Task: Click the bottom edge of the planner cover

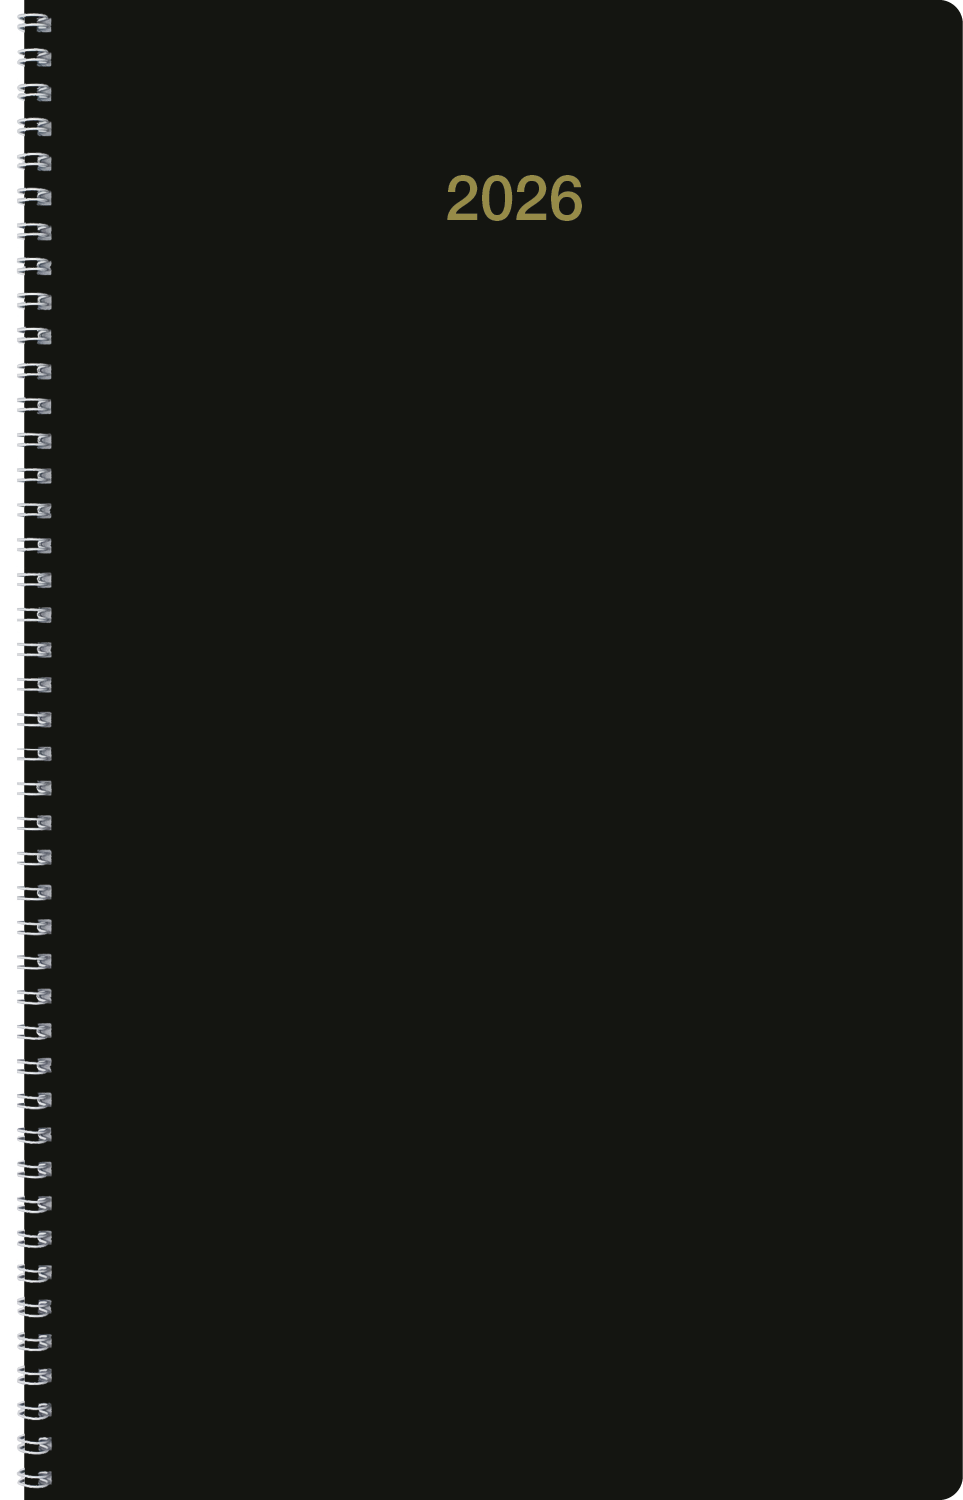Action: [x=494, y=1495]
